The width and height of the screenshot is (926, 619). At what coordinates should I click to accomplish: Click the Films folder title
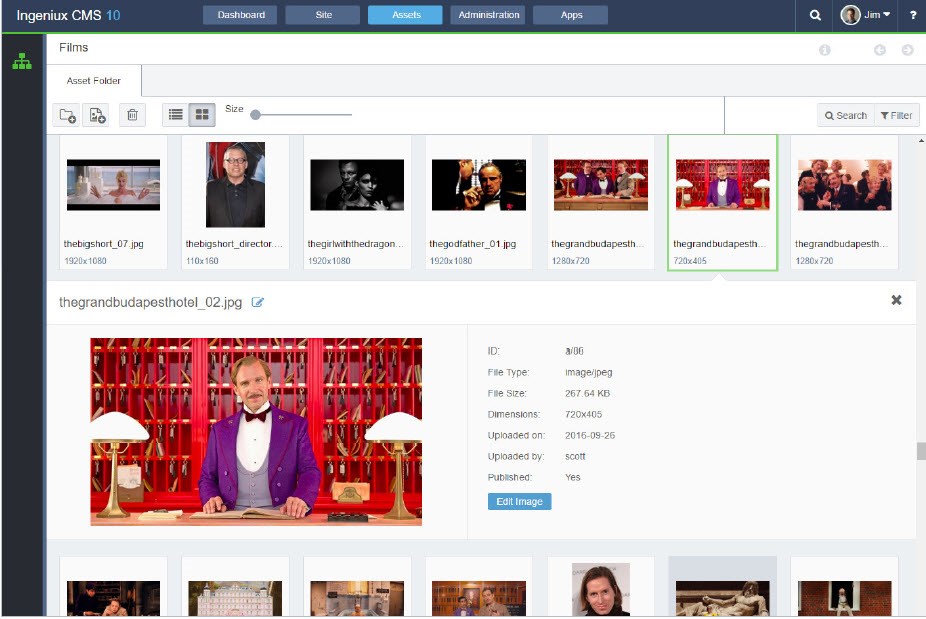pos(73,48)
